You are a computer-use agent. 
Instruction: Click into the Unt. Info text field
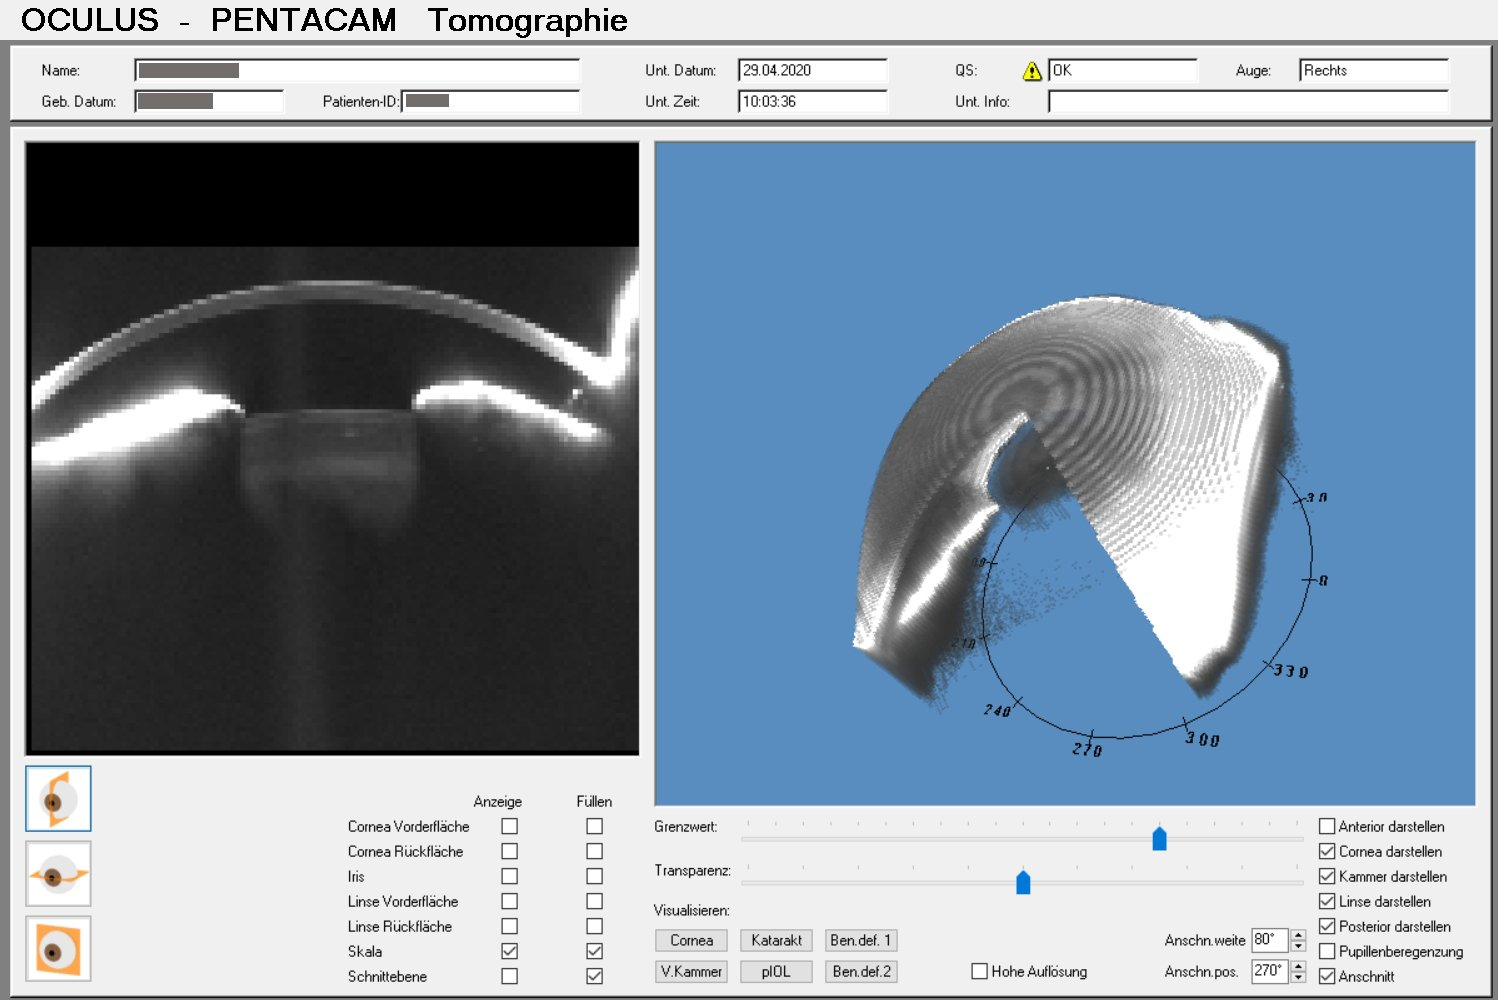[x=1247, y=102]
